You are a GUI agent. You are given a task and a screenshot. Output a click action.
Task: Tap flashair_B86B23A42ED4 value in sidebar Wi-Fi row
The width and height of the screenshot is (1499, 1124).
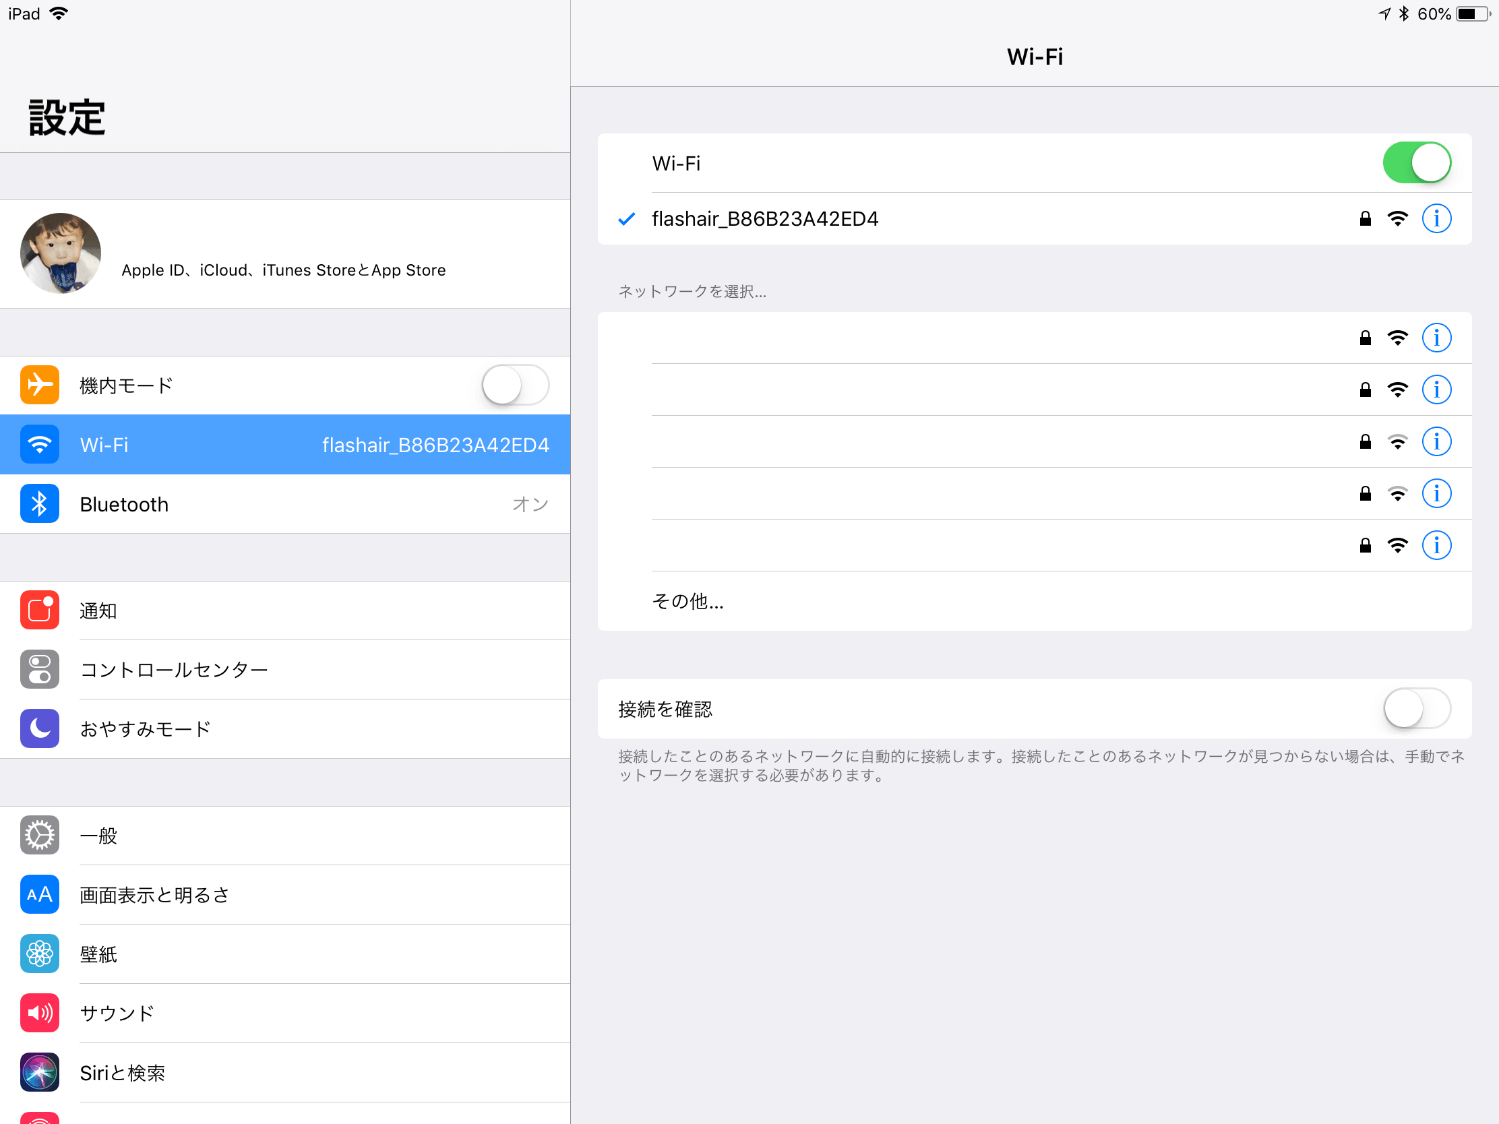(x=436, y=445)
